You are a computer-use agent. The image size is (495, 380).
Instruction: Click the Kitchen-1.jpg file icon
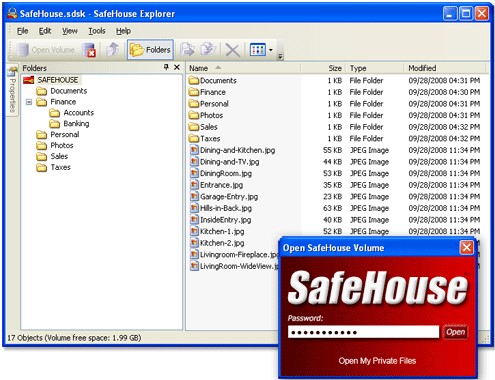point(194,231)
